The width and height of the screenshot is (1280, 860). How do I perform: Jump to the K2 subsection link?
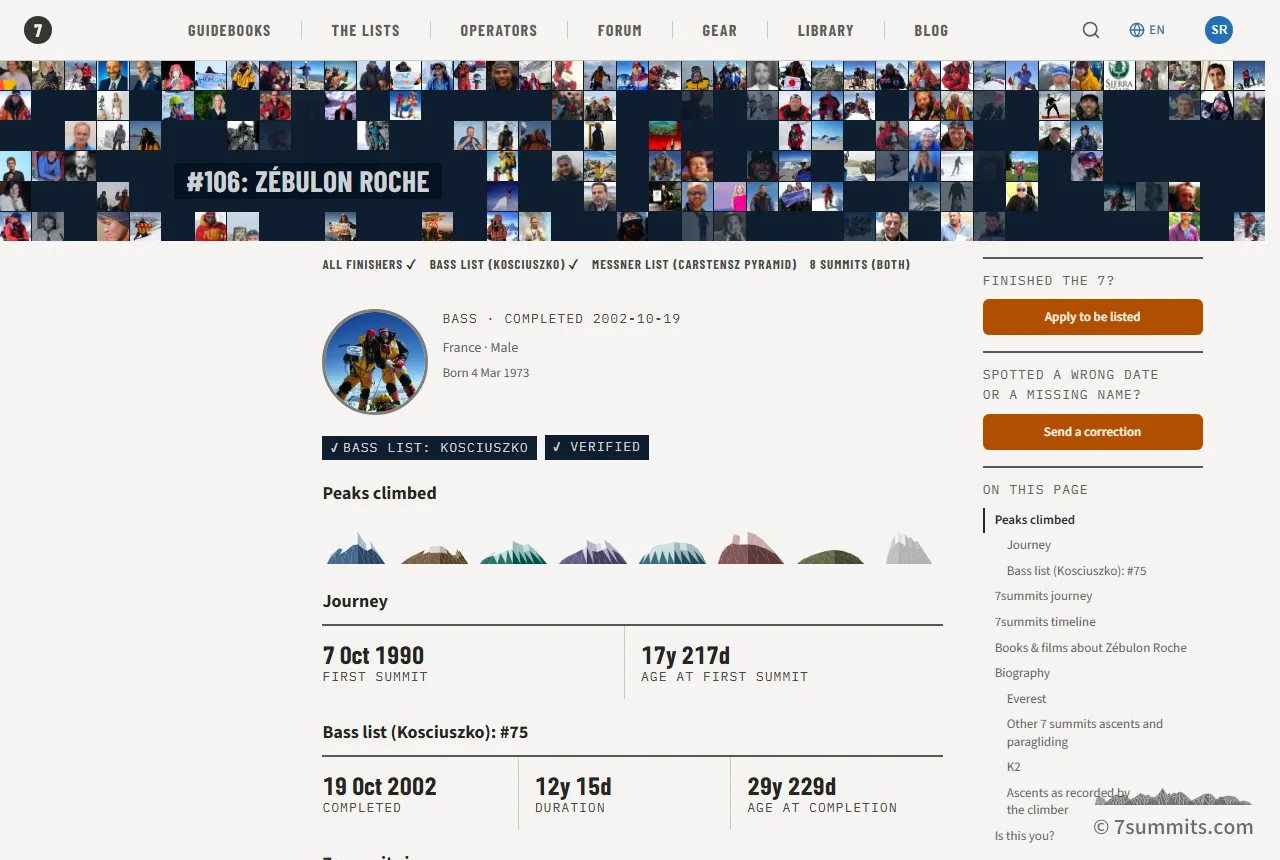[1014, 767]
